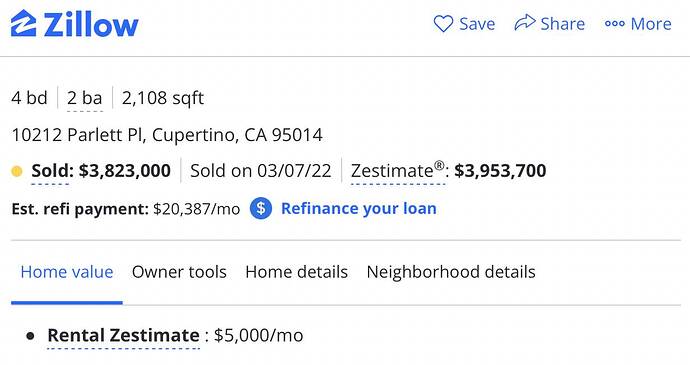Go to Neighborhood details tab
Image resolution: width=690 pixels, height=365 pixels.
[451, 272]
